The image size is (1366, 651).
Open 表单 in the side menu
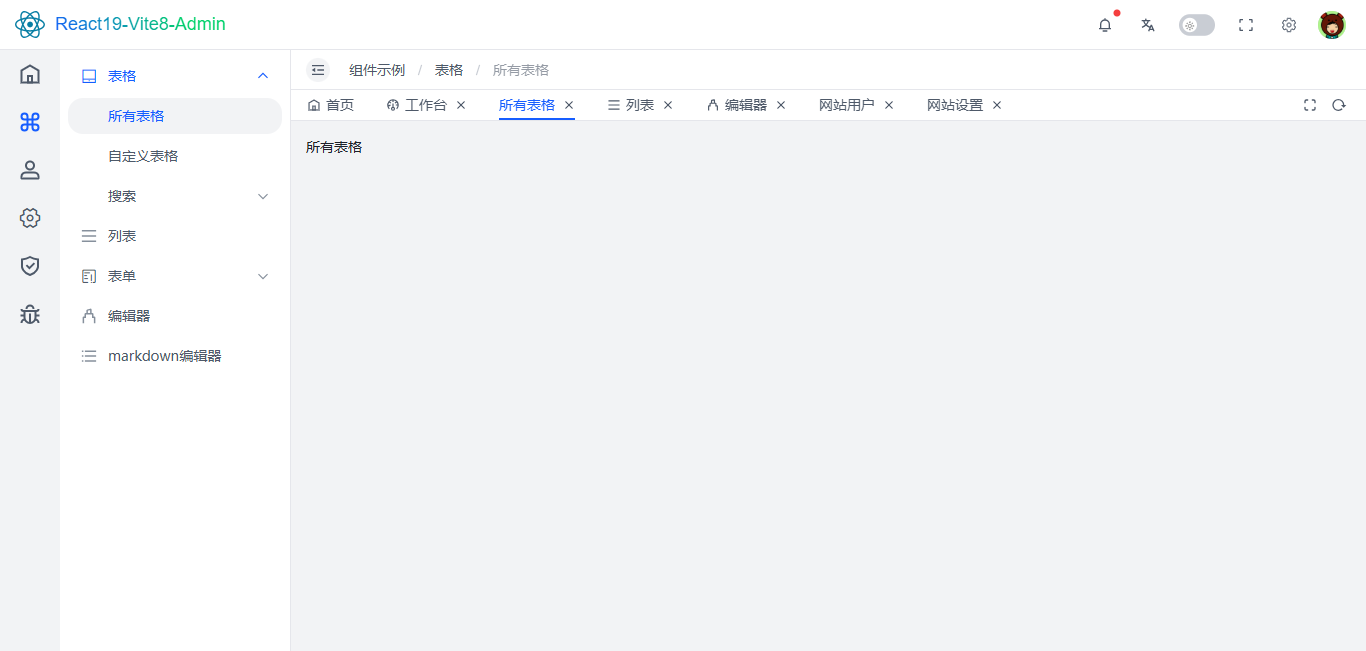click(175, 276)
